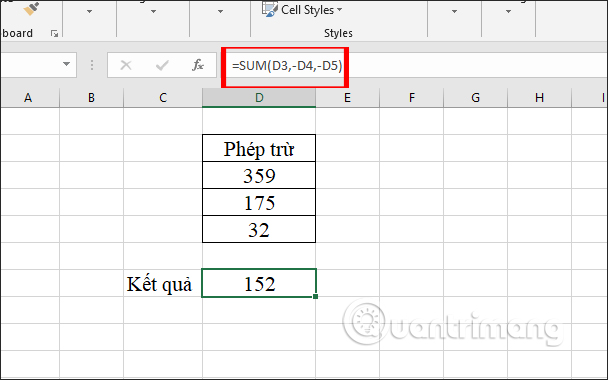Screen dimensions: 608x380
Task: Select column D header
Action: [259, 98]
